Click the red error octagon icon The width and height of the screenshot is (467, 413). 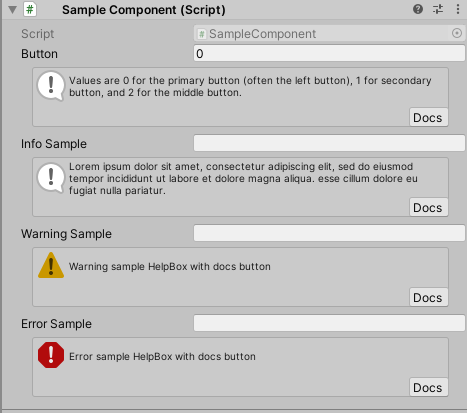point(51,355)
